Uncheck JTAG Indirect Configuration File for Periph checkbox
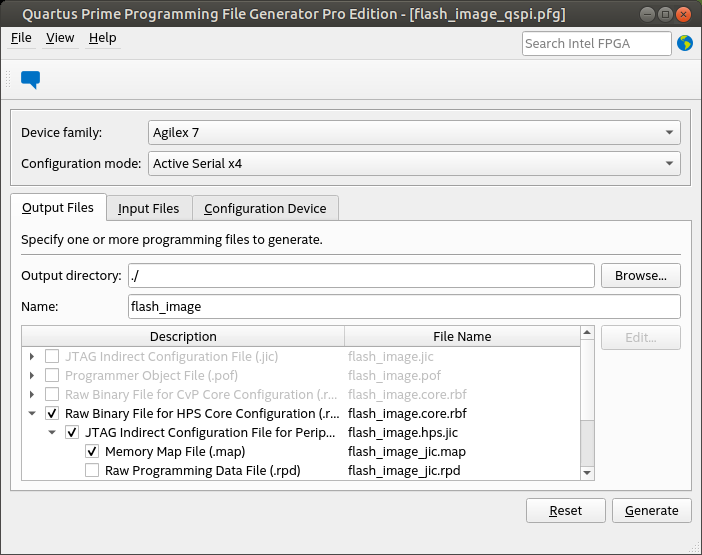Screen dimensions: 702x555 72,433
